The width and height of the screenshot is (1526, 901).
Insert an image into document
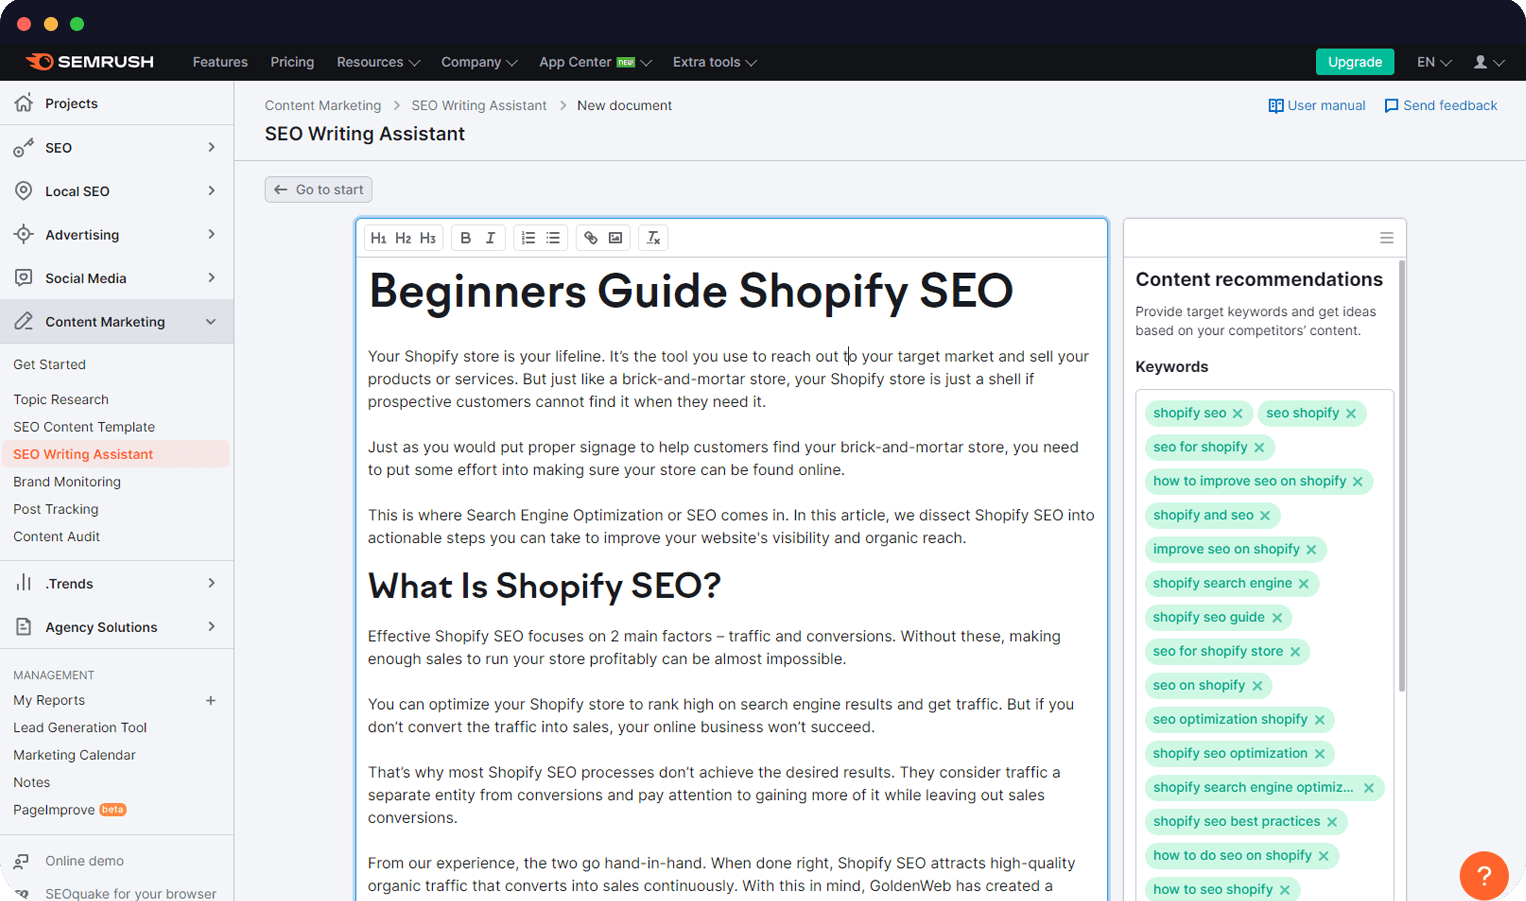pos(616,238)
